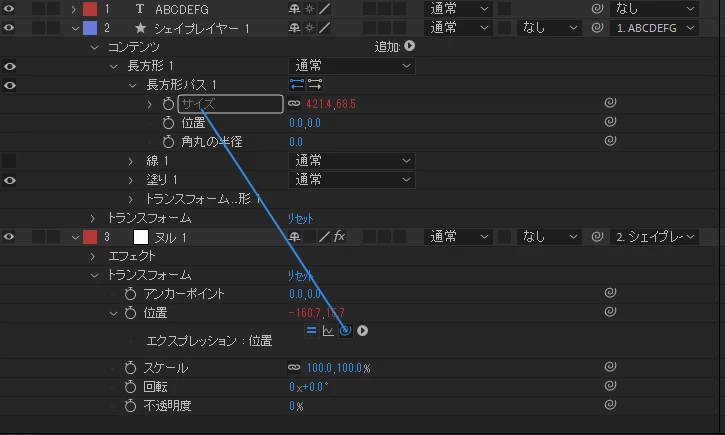Viewport: 725px width, 435px height.
Task: Toggle eye for 長方形 1 group
Action: pos(9,66)
